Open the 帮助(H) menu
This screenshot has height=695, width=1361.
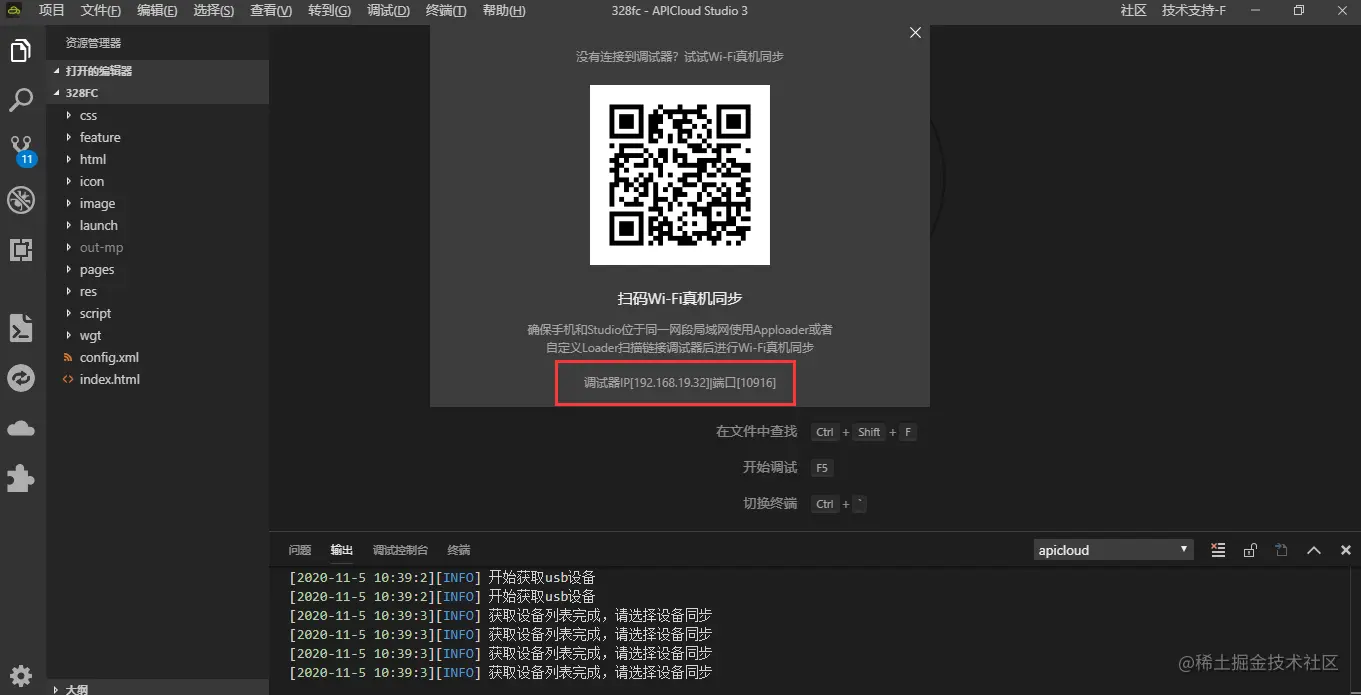504,11
